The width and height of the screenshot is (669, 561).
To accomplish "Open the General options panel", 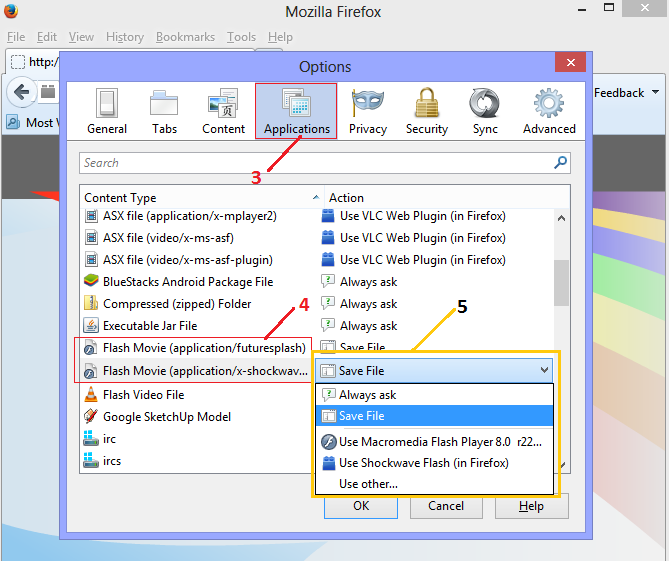I will (x=107, y=111).
